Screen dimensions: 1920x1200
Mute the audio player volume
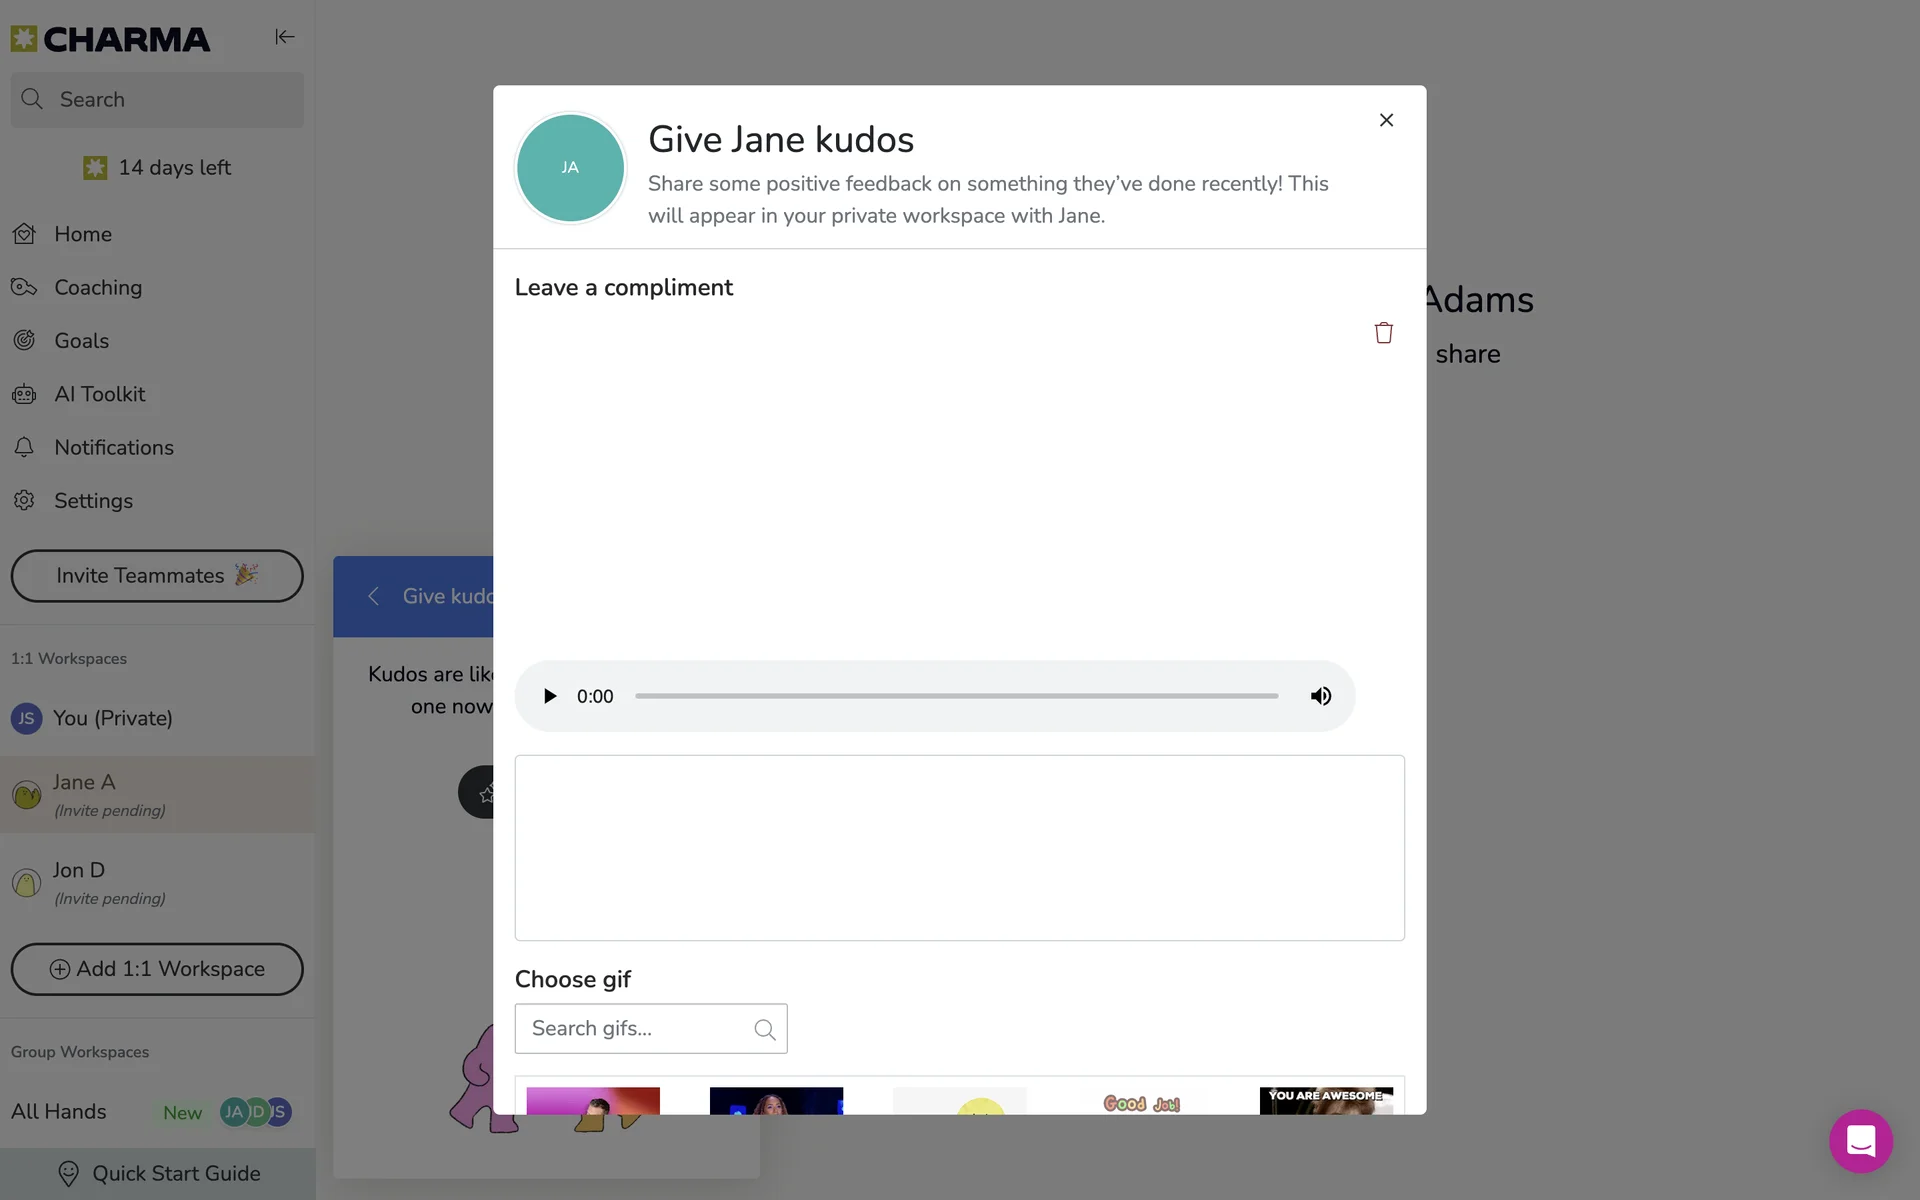(1320, 696)
